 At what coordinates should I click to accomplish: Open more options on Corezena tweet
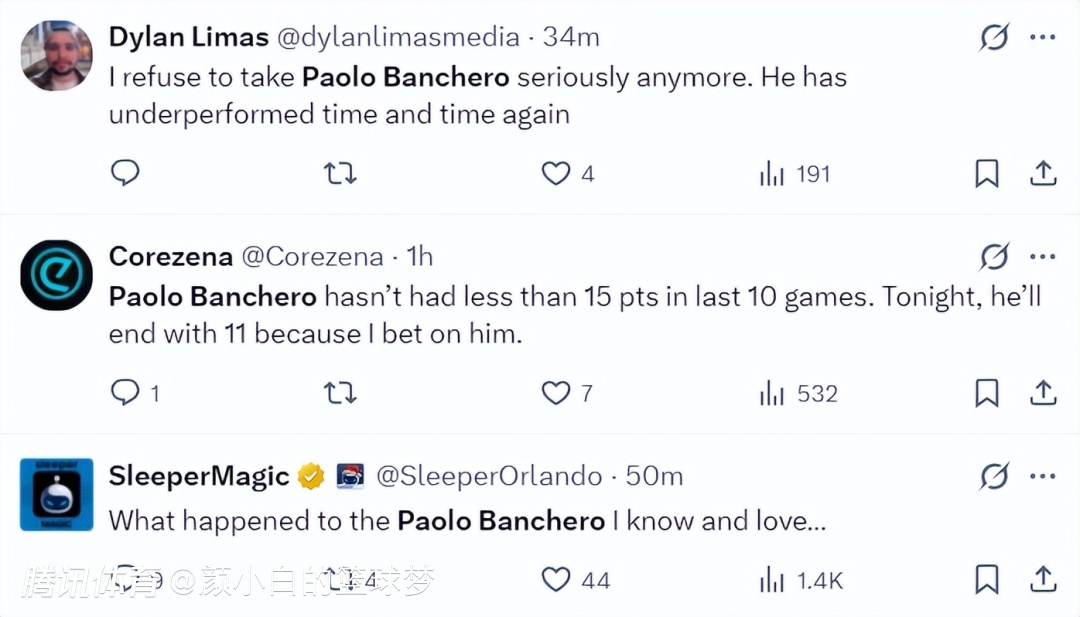(x=1043, y=257)
